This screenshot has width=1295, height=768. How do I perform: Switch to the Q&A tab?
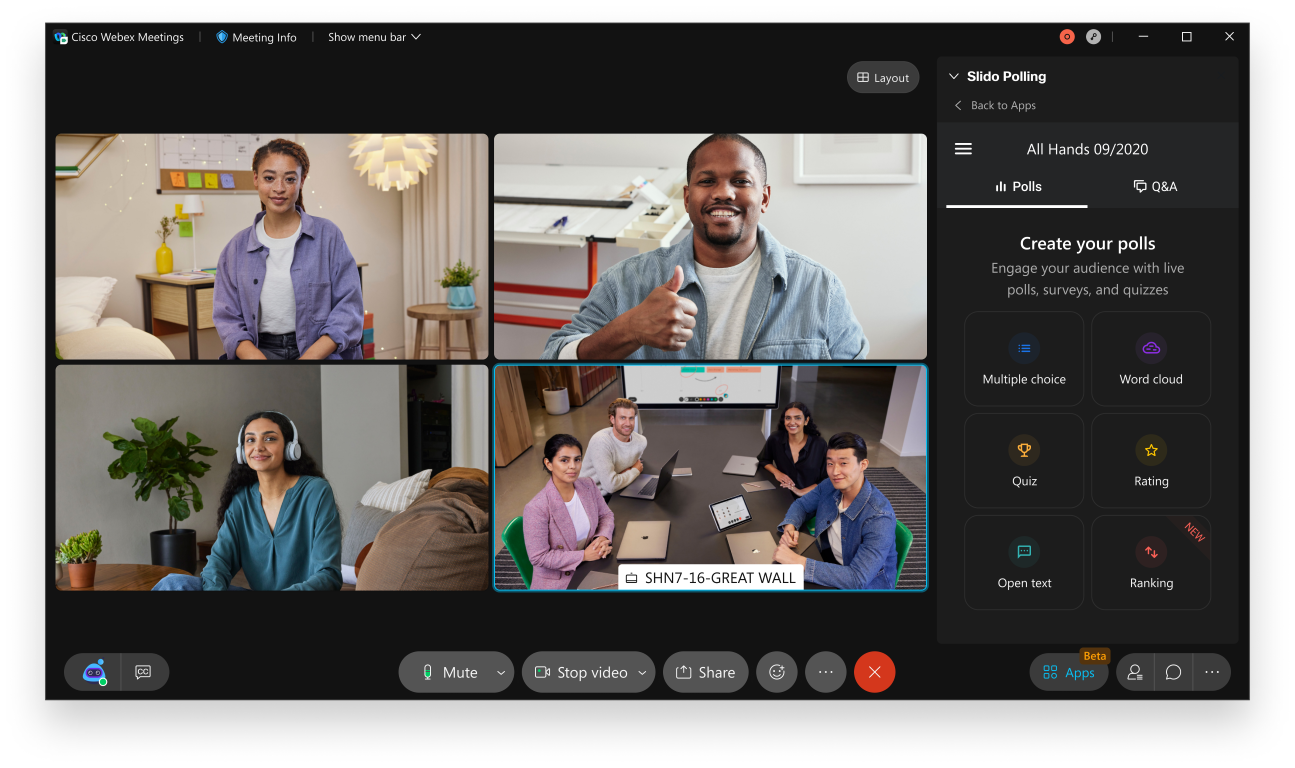(1155, 187)
